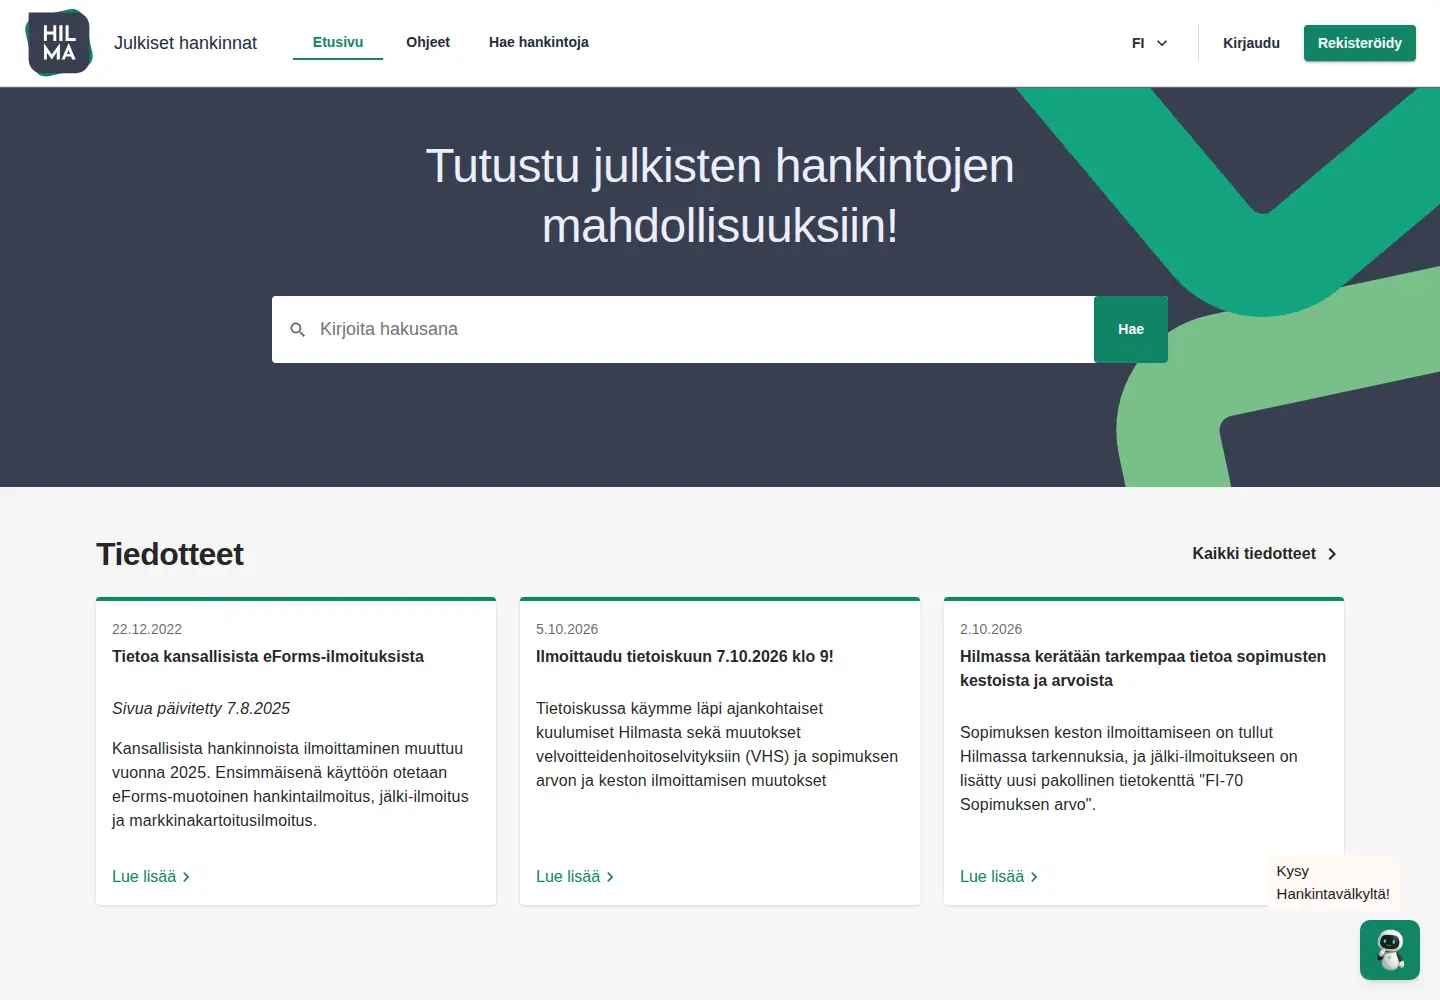Image resolution: width=1440 pixels, height=1000 pixels.
Task: Click the arrow next to Kaikki tiedotteet
Action: click(x=1332, y=554)
